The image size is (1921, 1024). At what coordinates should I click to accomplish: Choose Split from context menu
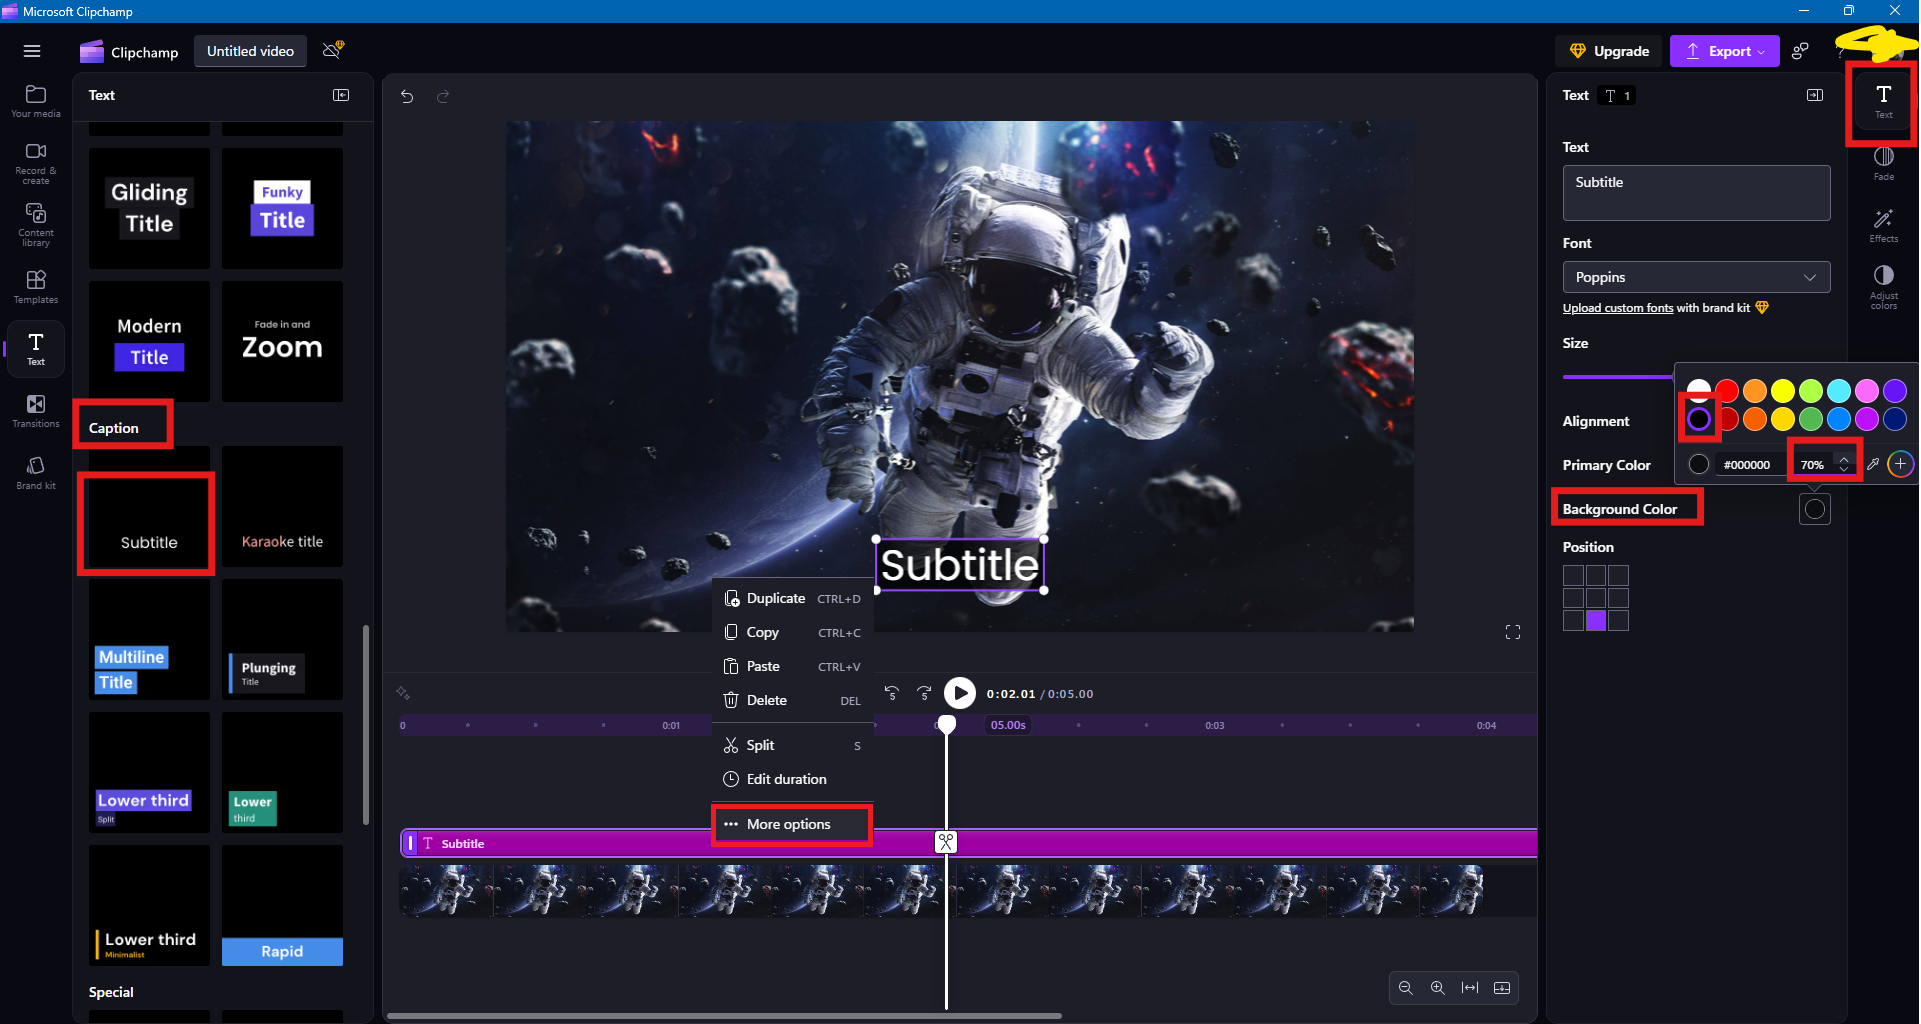(x=792, y=745)
